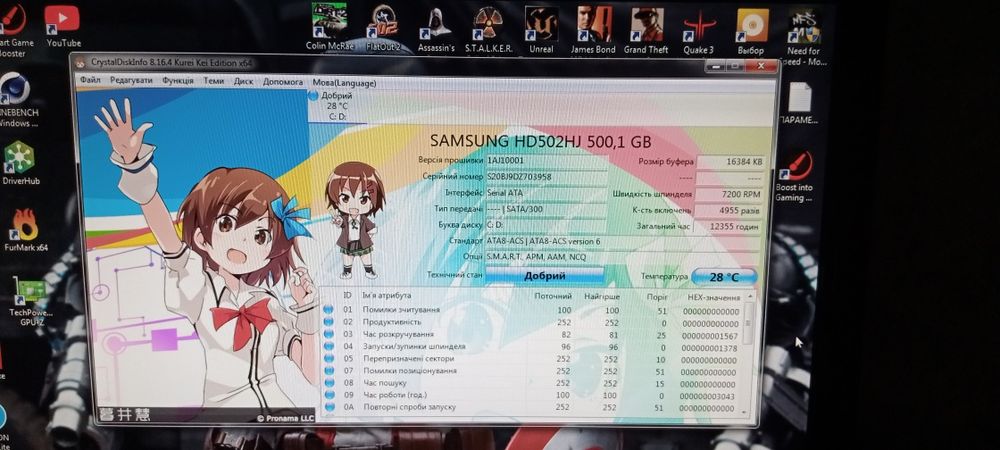The height and width of the screenshot is (450, 1000).
Task: Launch the Colin McRae game shortcut
Action: click(329, 27)
